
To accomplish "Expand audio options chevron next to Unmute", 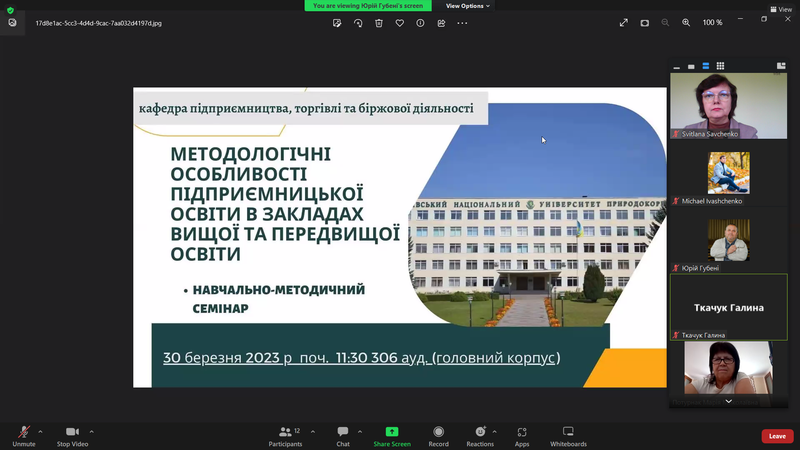I will (40, 432).
